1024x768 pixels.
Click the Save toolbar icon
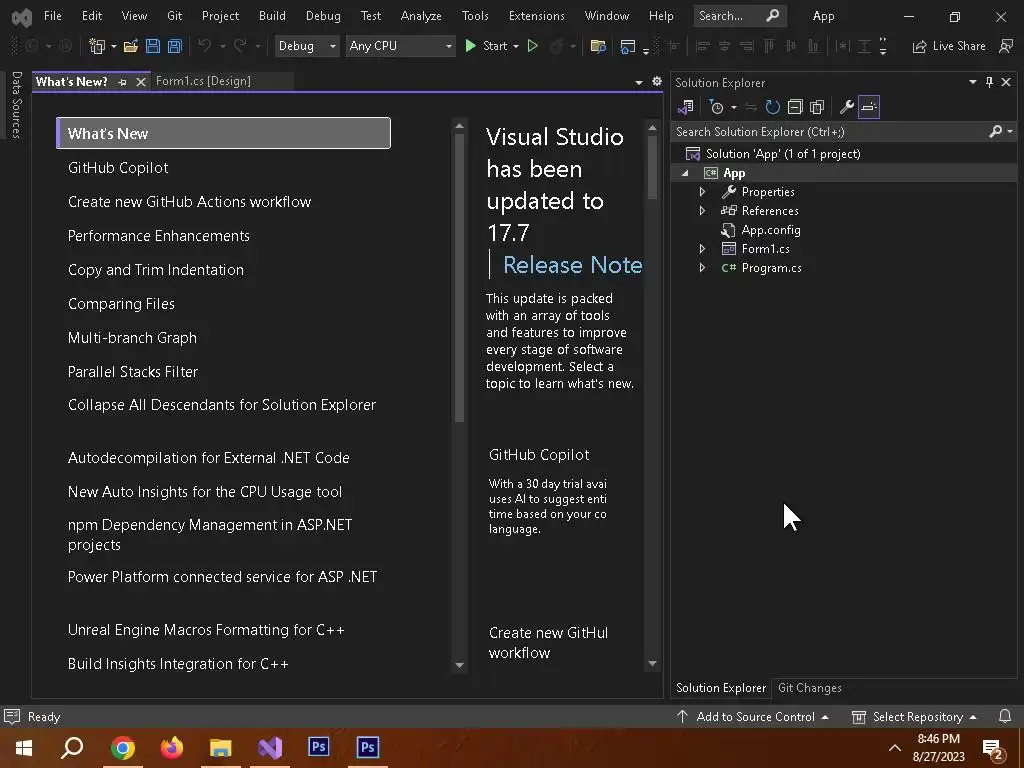click(153, 46)
